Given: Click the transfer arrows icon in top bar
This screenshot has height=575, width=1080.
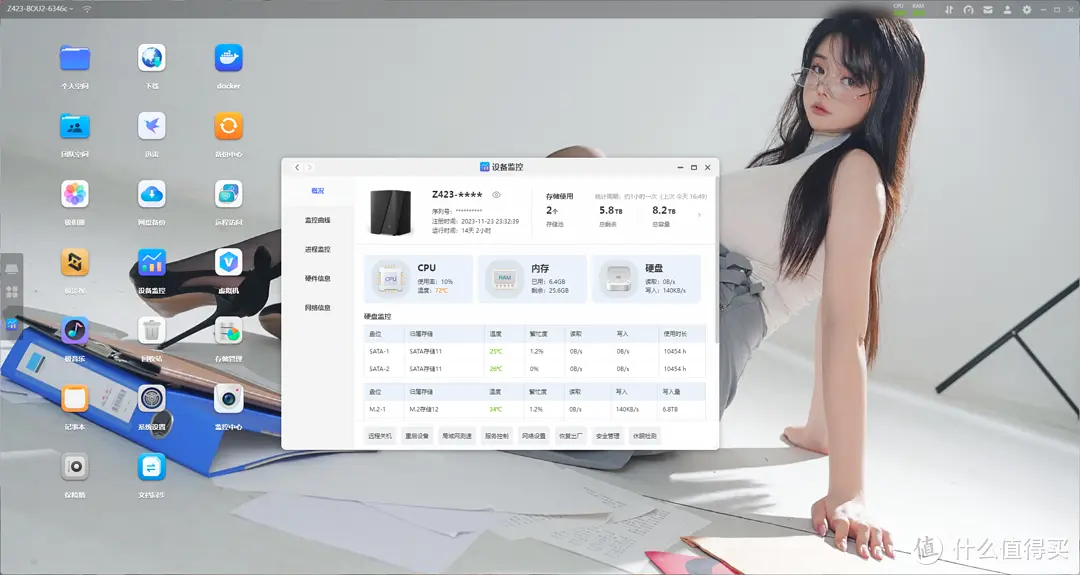Looking at the screenshot, I should (x=947, y=9).
